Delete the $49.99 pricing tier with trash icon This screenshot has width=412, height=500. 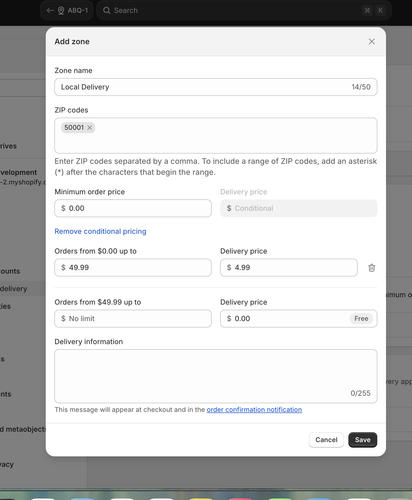[x=372, y=268]
